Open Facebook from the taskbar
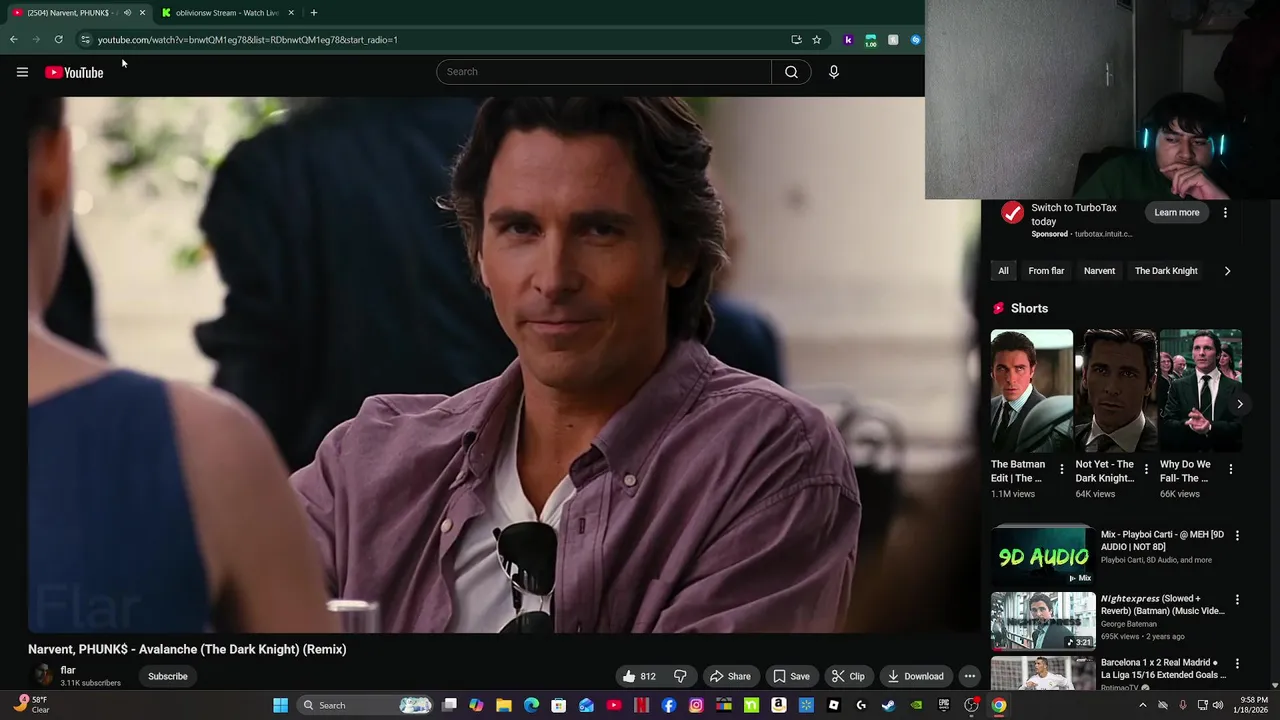Image resolution: width=1280 pixels, height=720 pixels. click(669, 705)
